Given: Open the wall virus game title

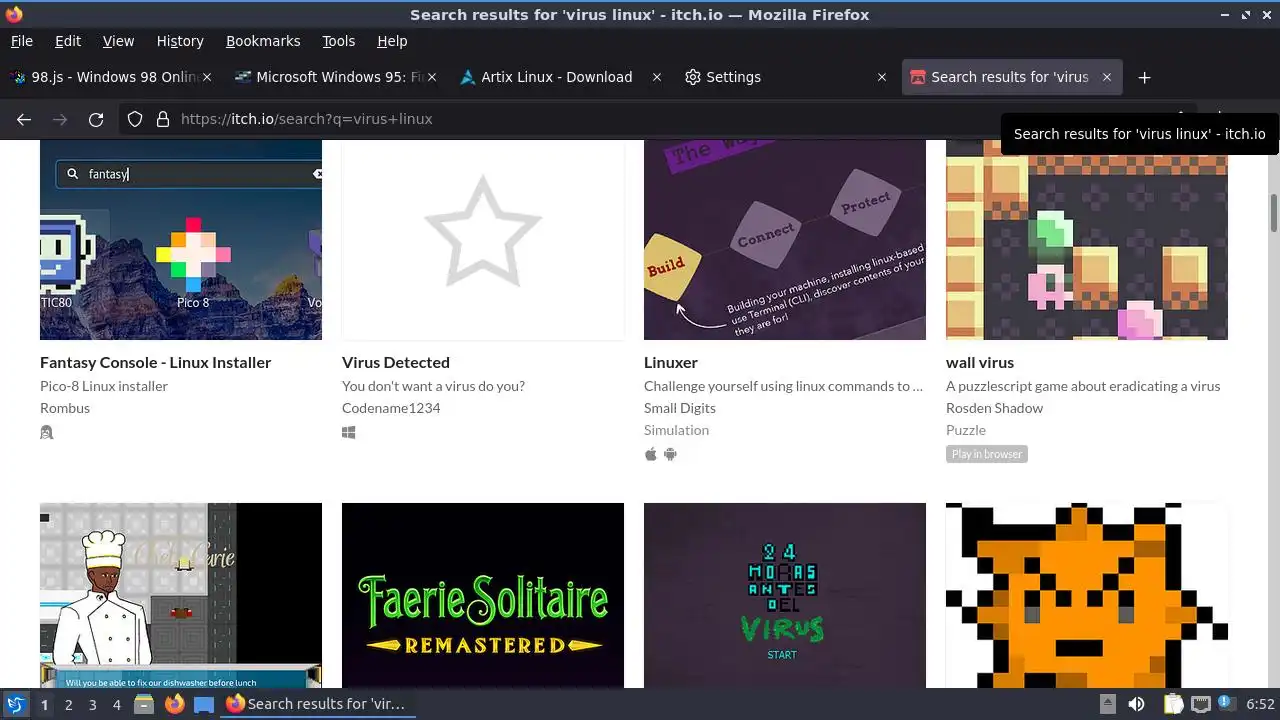Looking at the screenshot, I should [x=980, y=362].
